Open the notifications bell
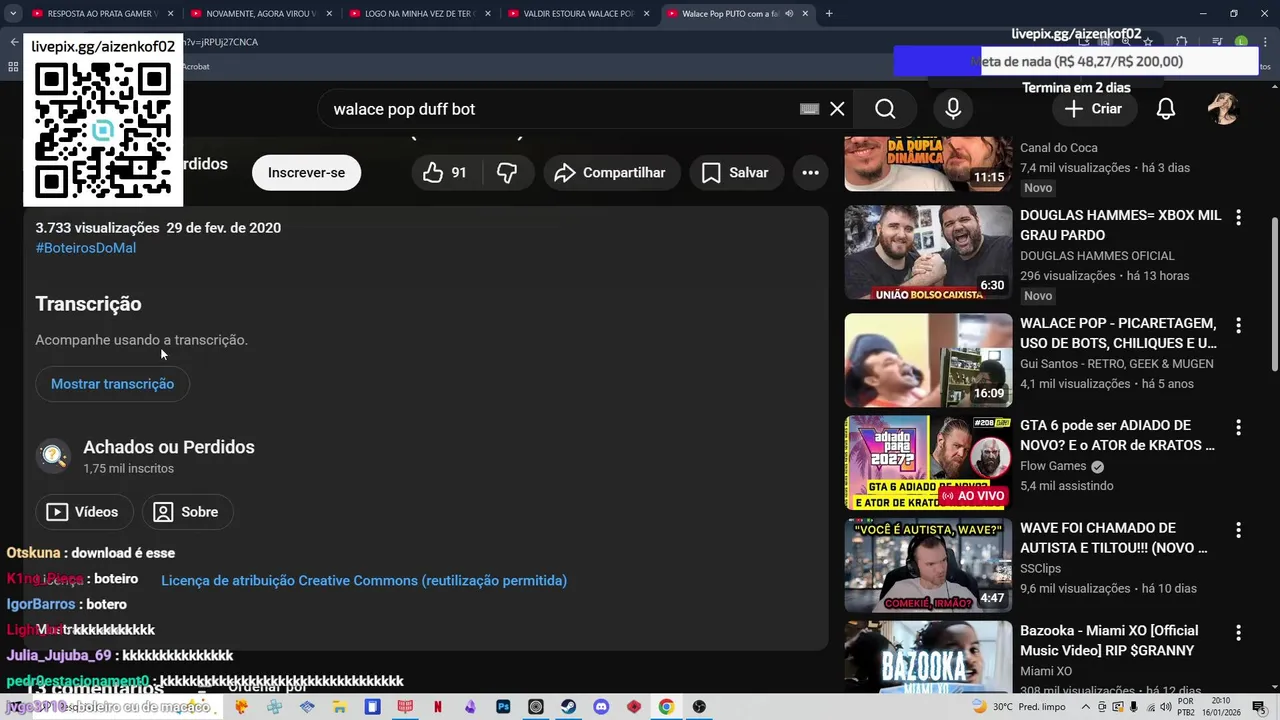Screen dimensions: 1280x720 [1166, 109]
